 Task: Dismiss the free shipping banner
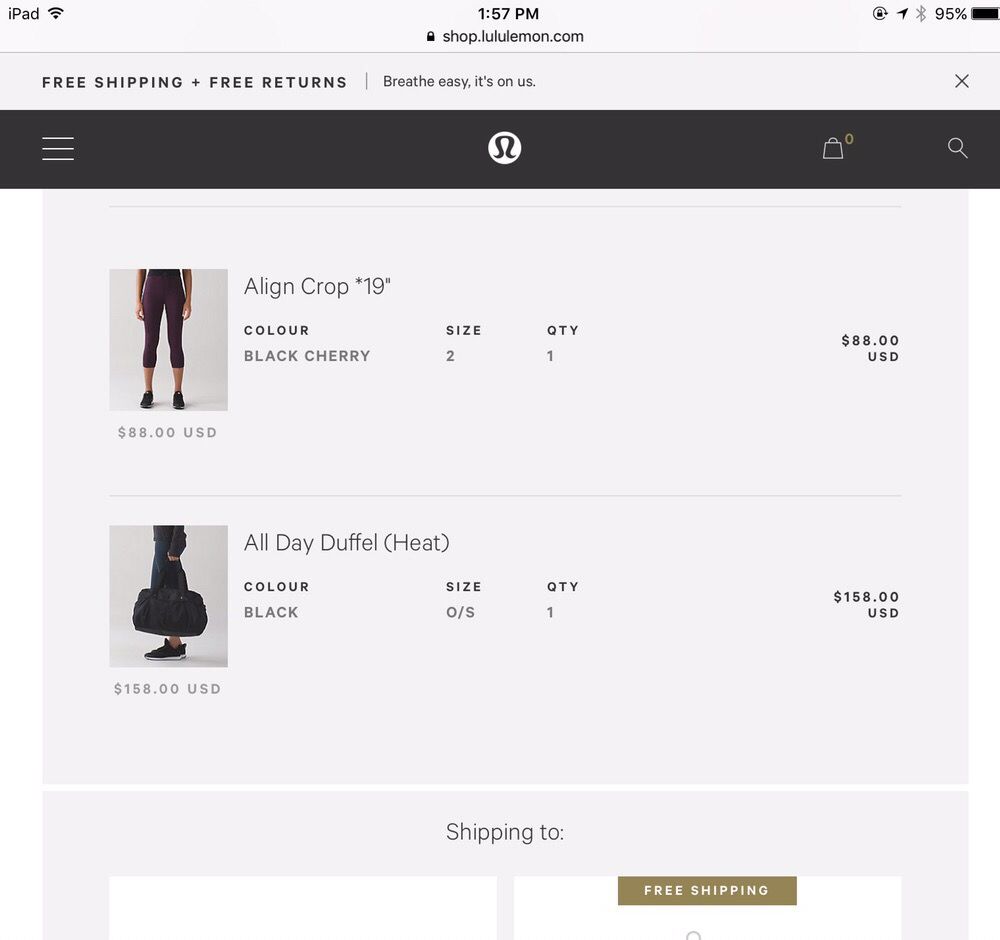coord(962,81)
